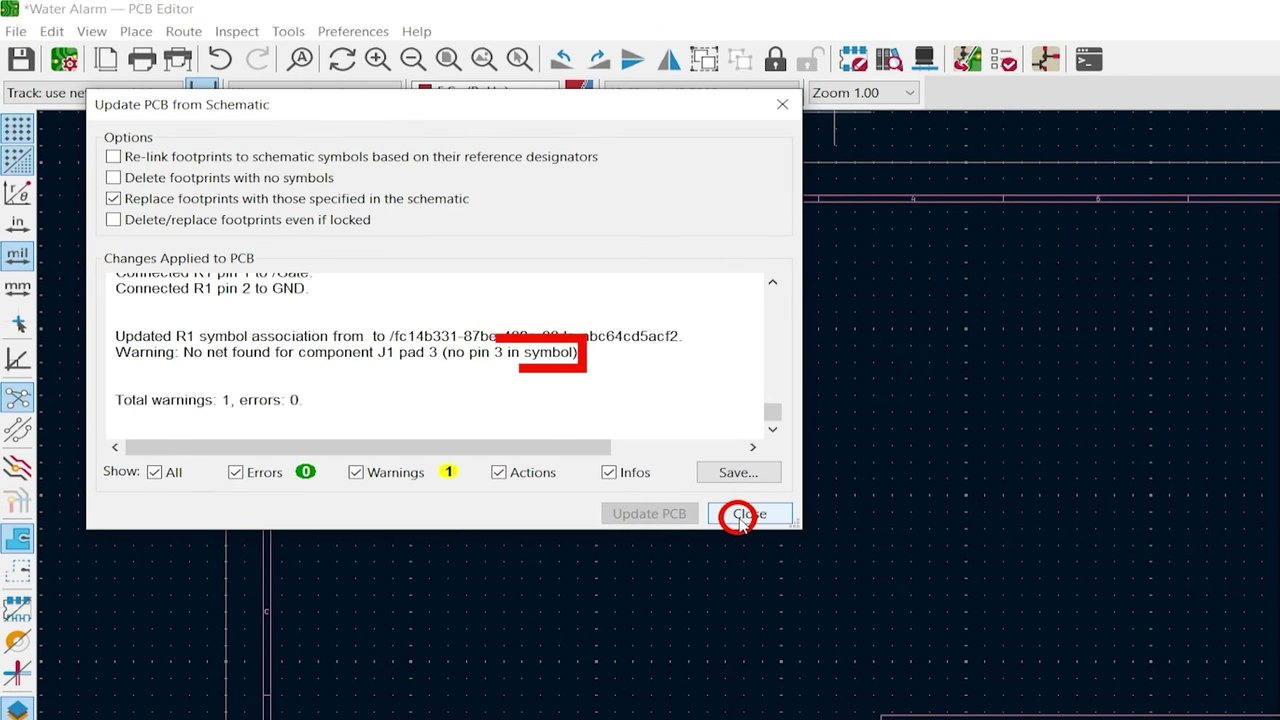1280x720 pixels.
Task: Open the Zoom 1.00 dropdown
Action: coord(863,93)
